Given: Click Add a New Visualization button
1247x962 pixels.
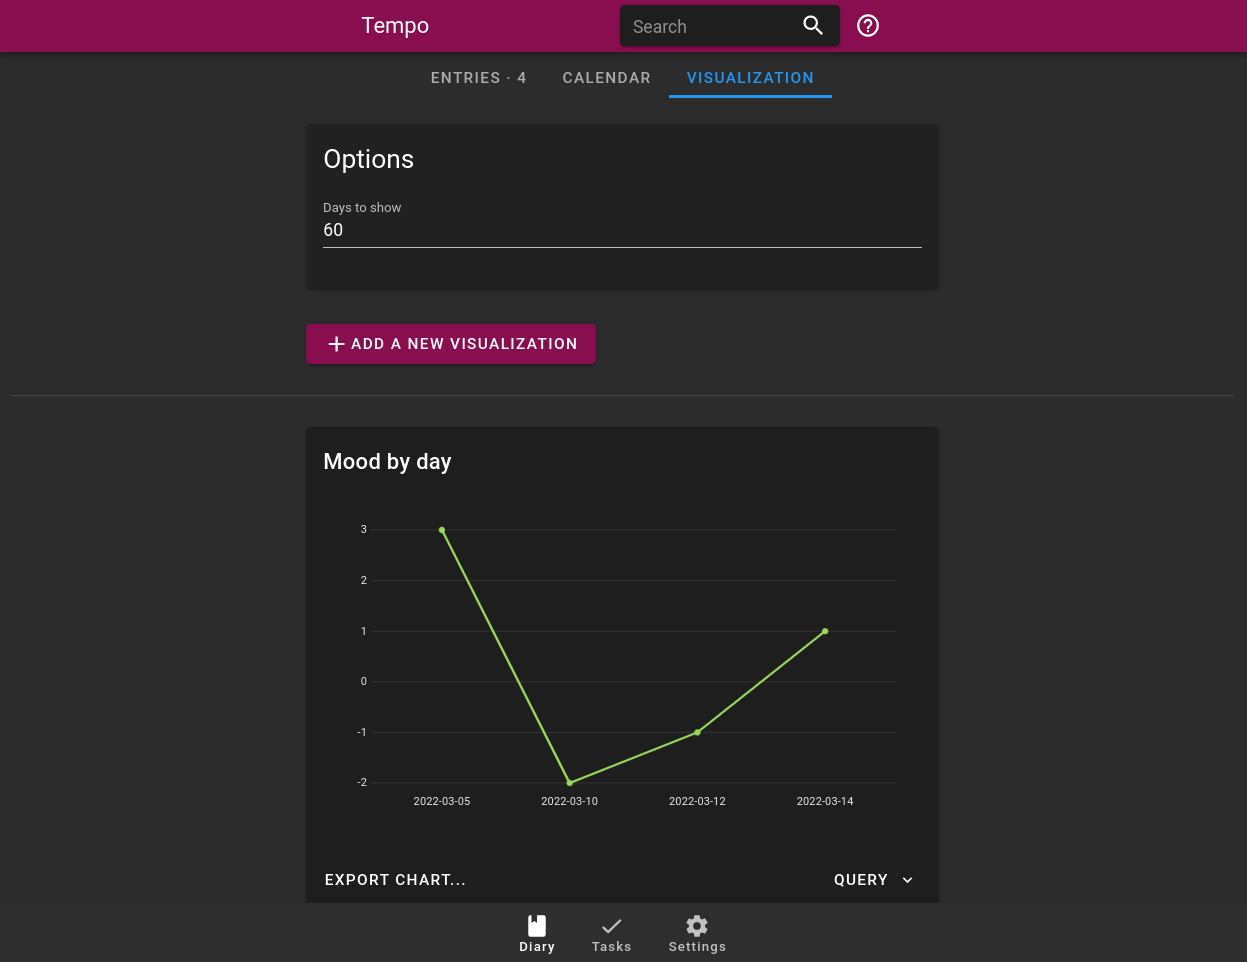Looking at the screenshot, I should click(x=451, y=344).
